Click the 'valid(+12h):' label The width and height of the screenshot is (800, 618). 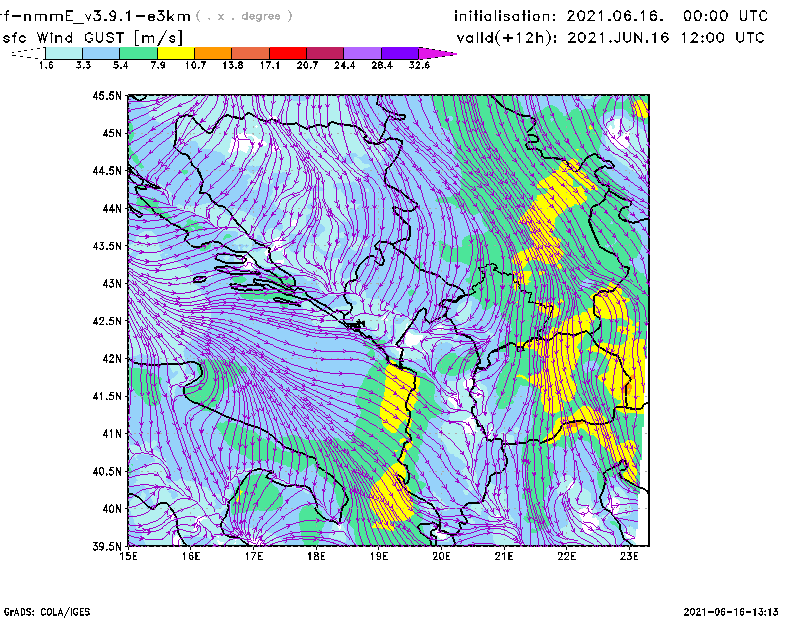pos(507,38)
